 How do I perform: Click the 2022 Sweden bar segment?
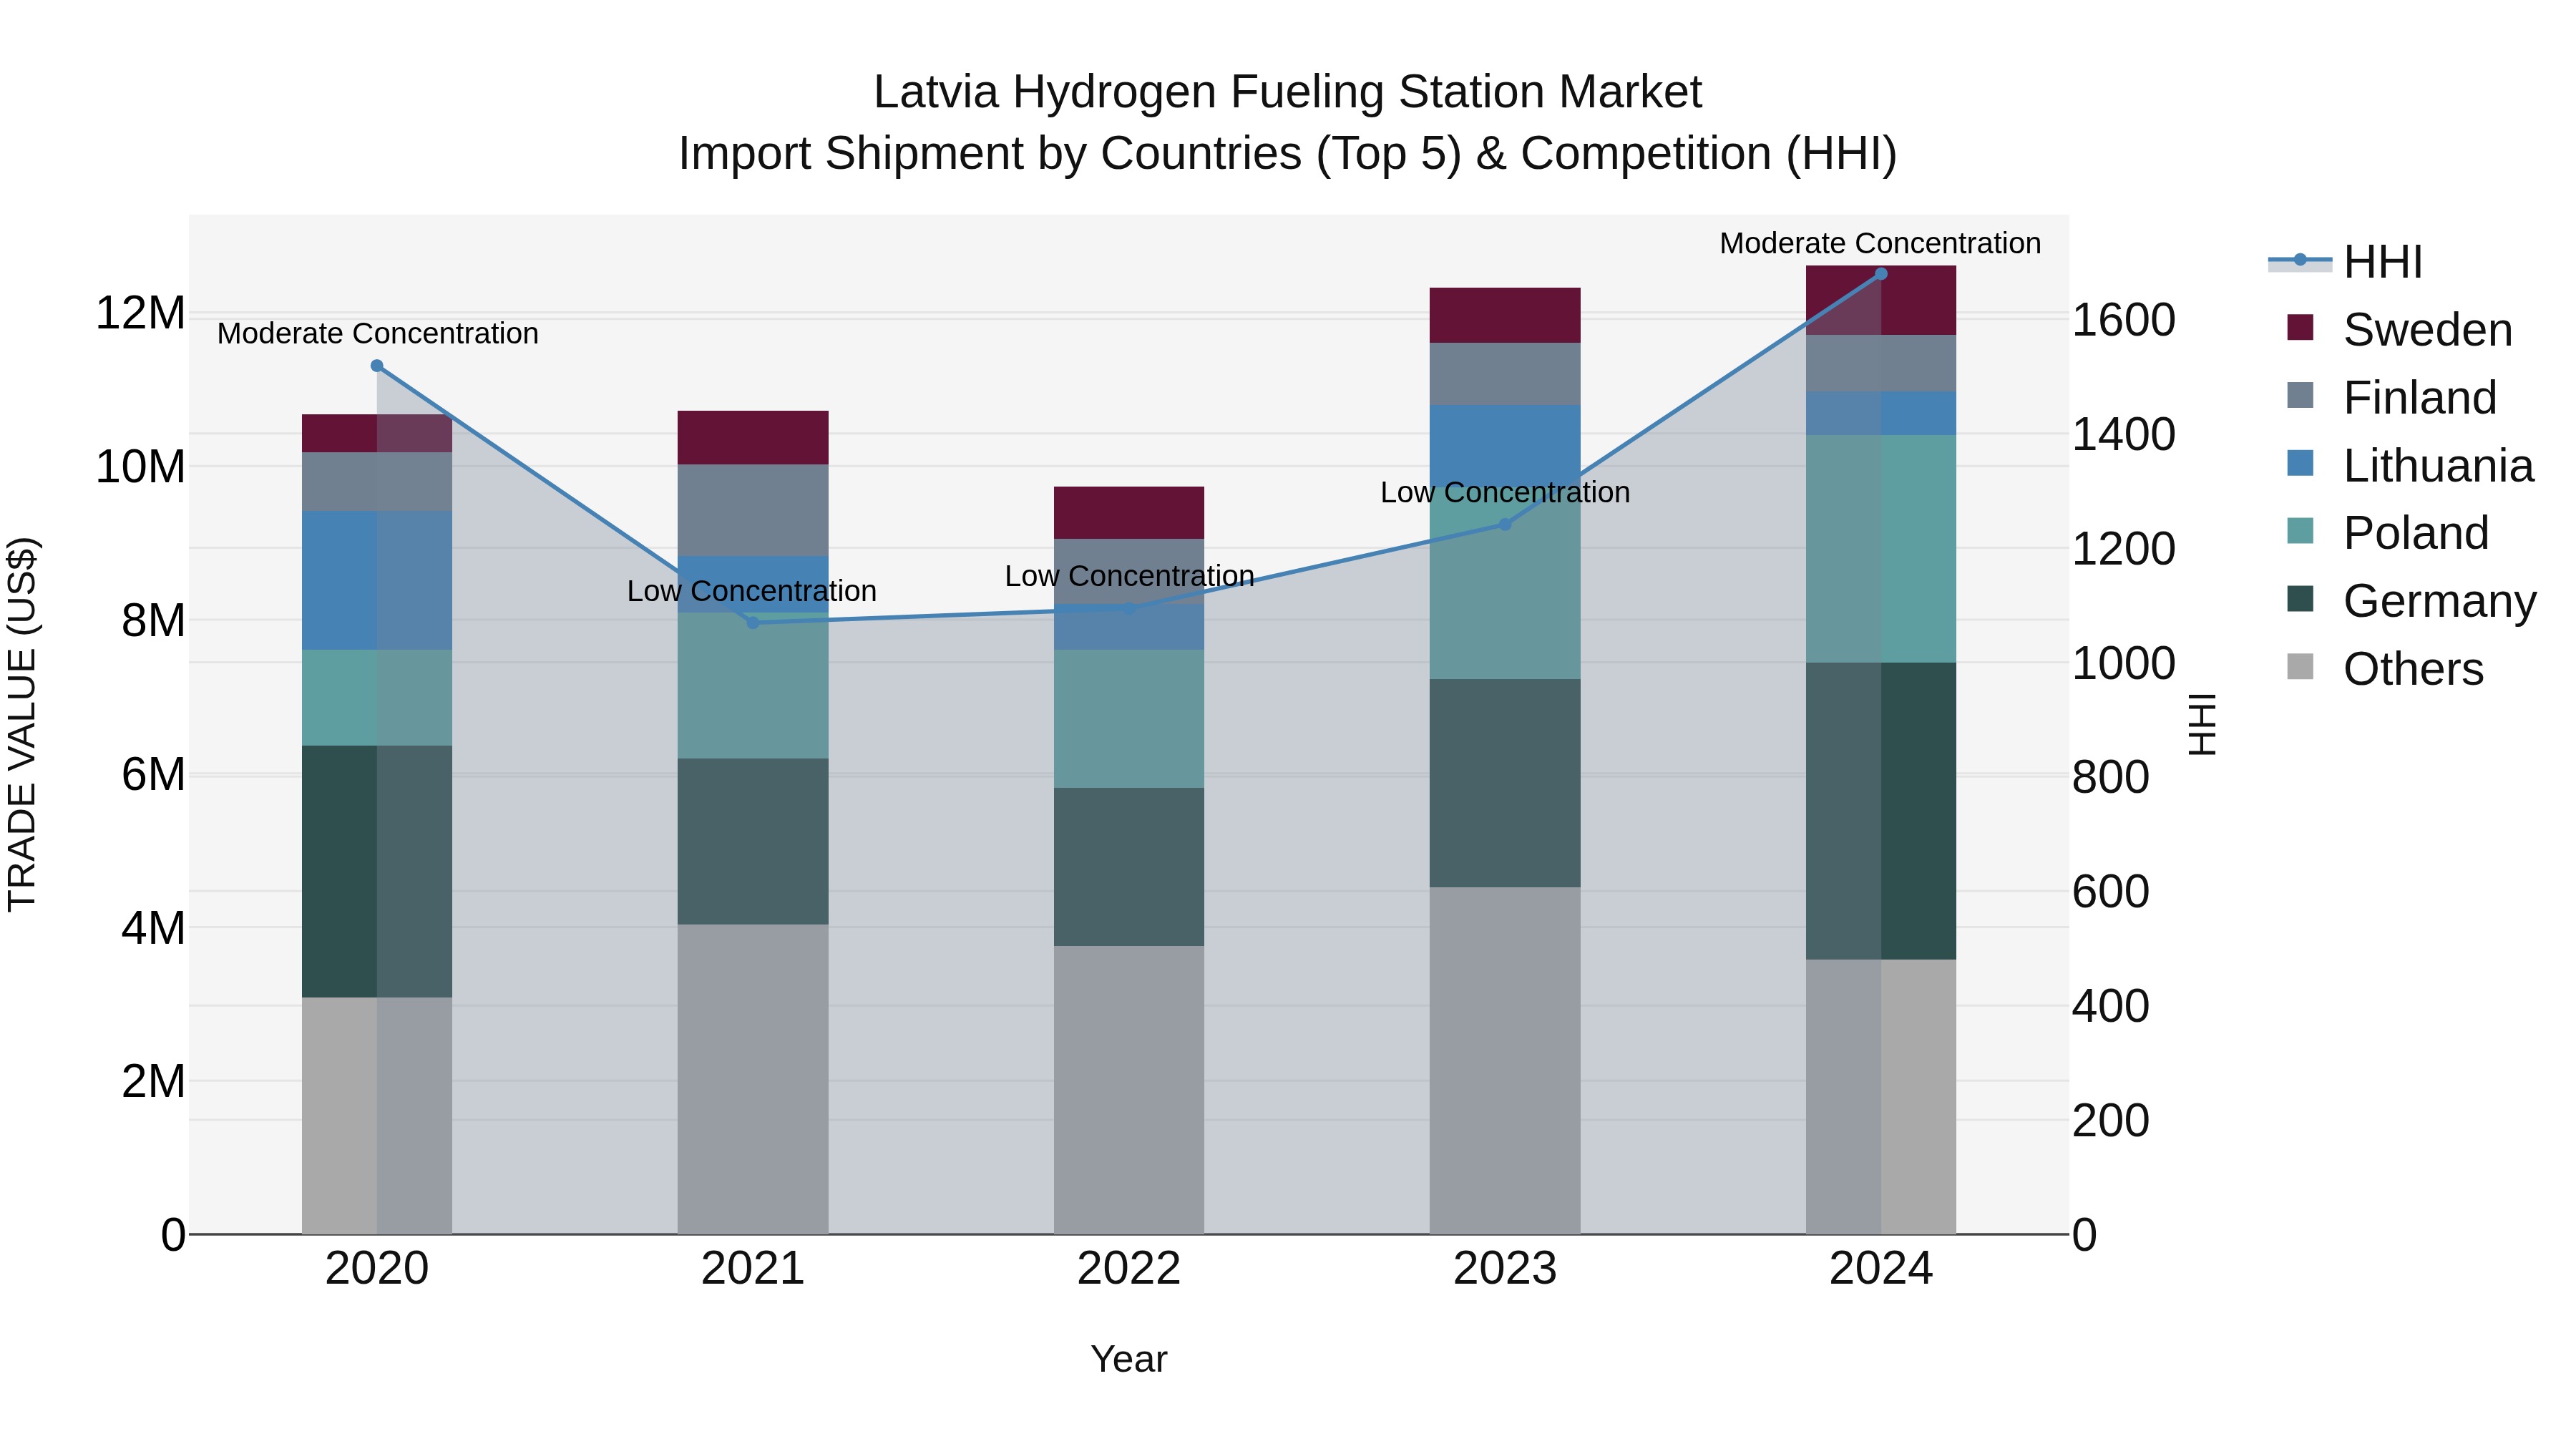1129,513
